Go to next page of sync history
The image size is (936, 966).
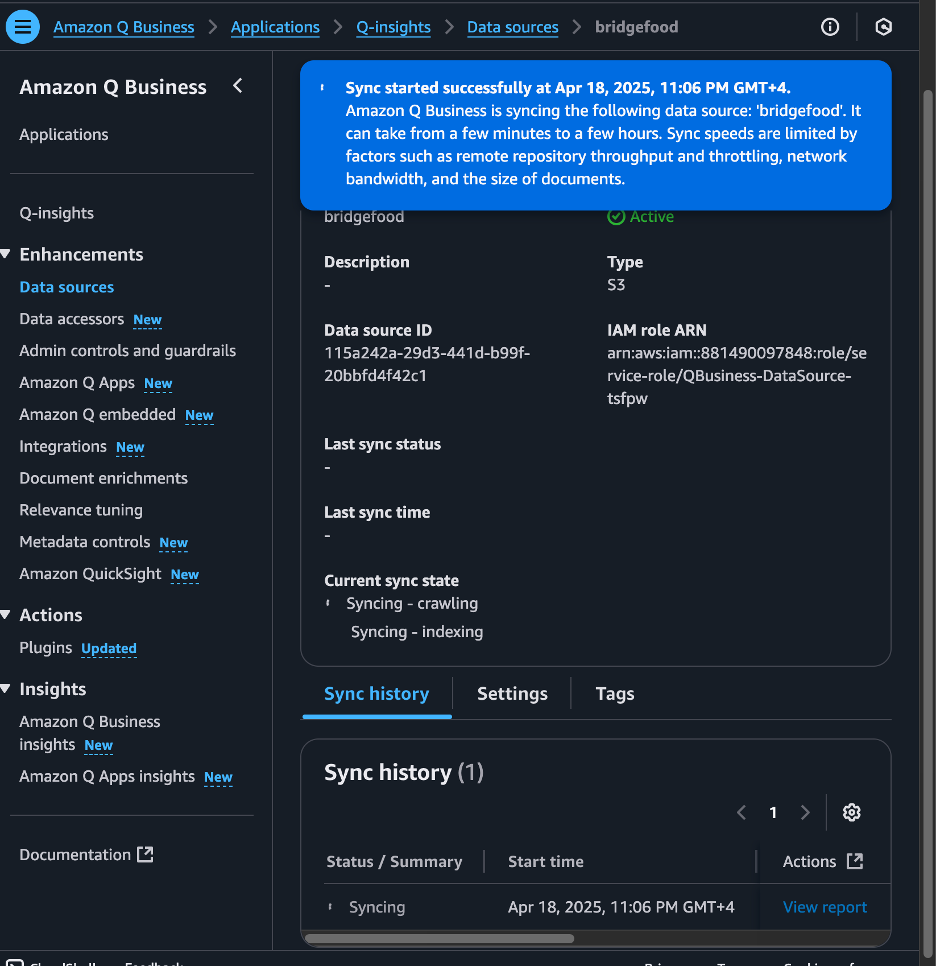(x=805, y=813)
